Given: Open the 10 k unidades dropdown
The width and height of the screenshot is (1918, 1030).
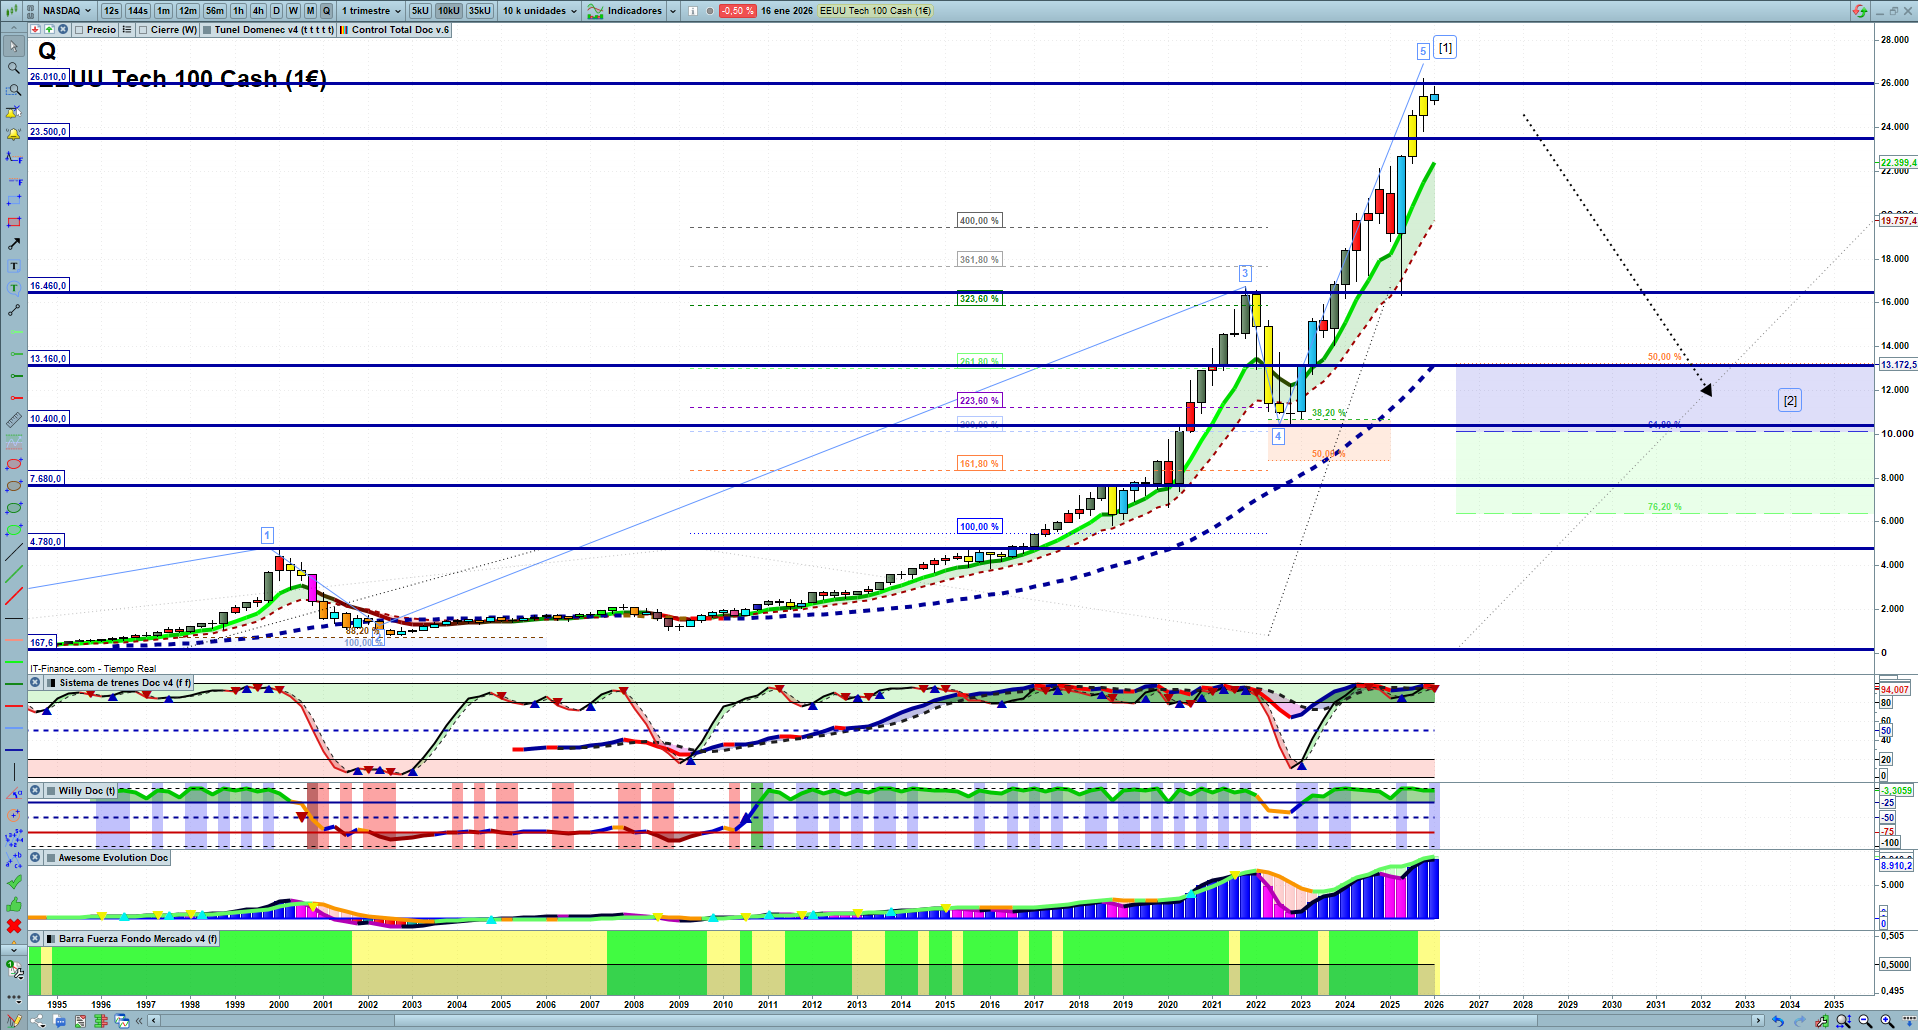Looking at the screenshot, I should [540, 11].
